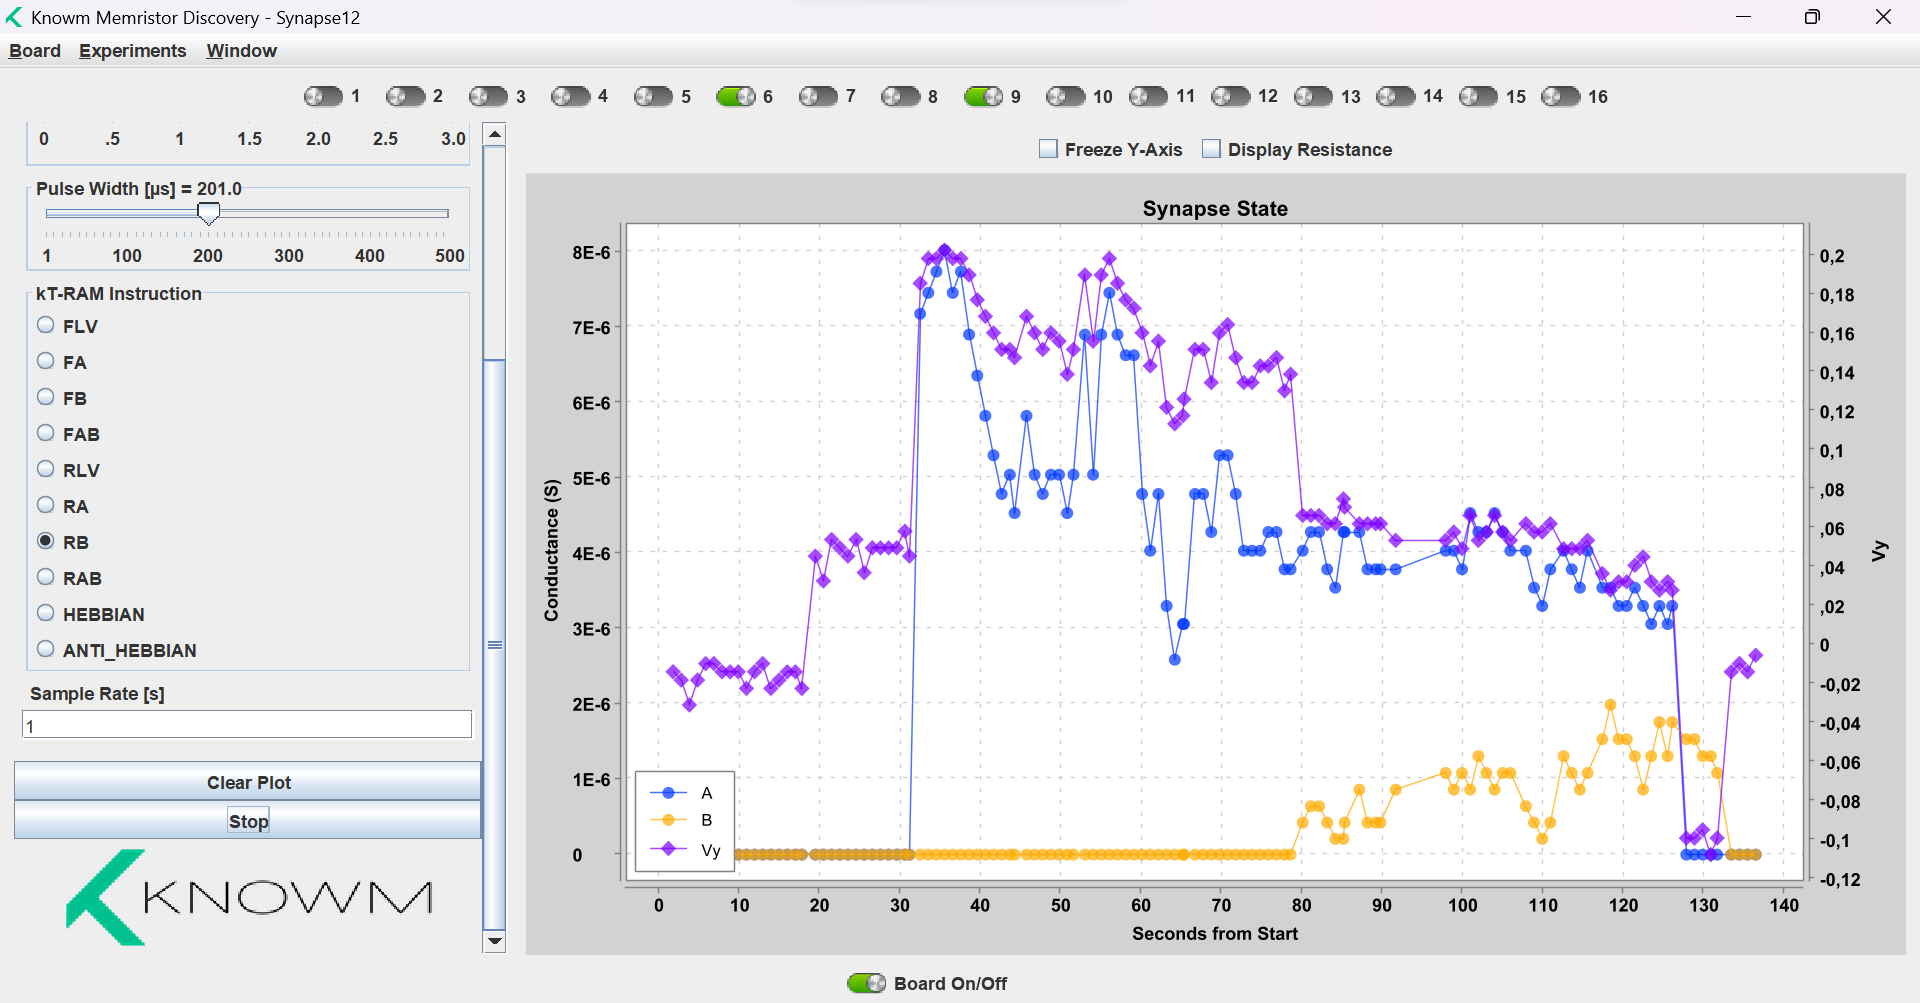This screenshot has height=1003, width=1920.
Task: Click the Pulse Width slider thumb
Action: tap(208, 213)
